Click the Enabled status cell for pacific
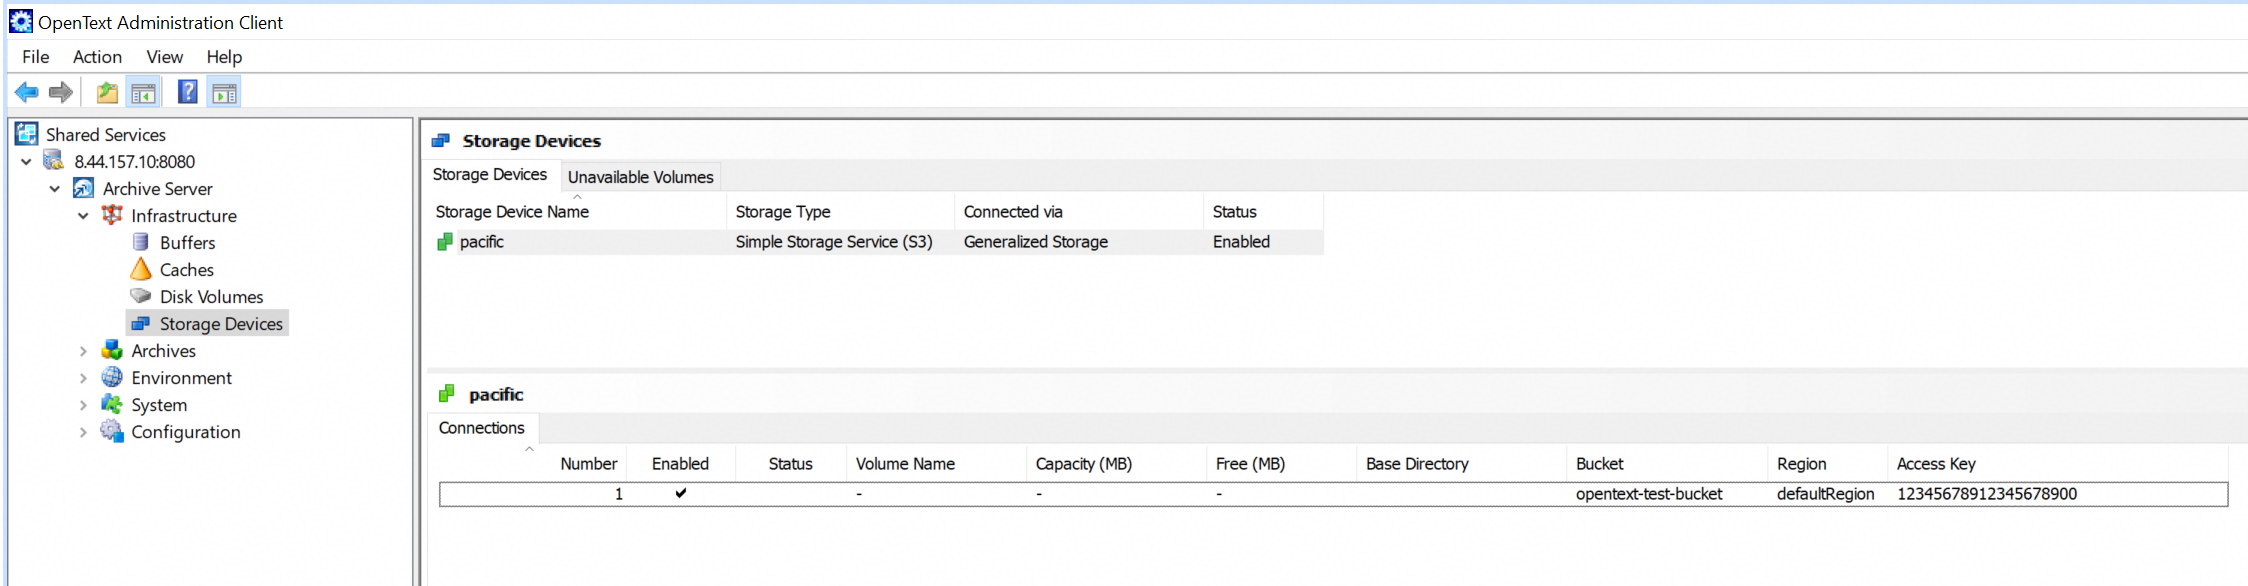The image size is (2248, 586). [1241, 242]
